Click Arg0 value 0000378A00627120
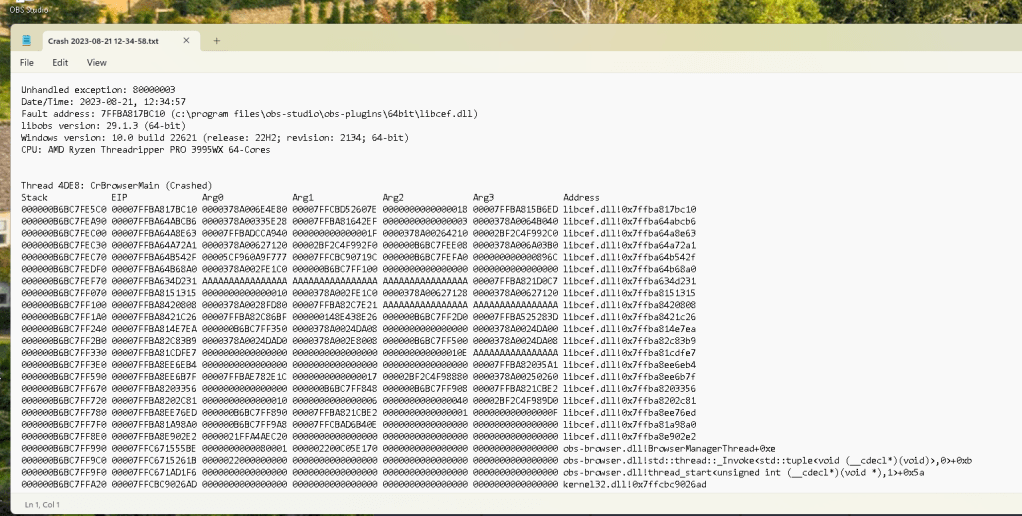Screen dimensions: 1022x516 click(x=244, y=246)
